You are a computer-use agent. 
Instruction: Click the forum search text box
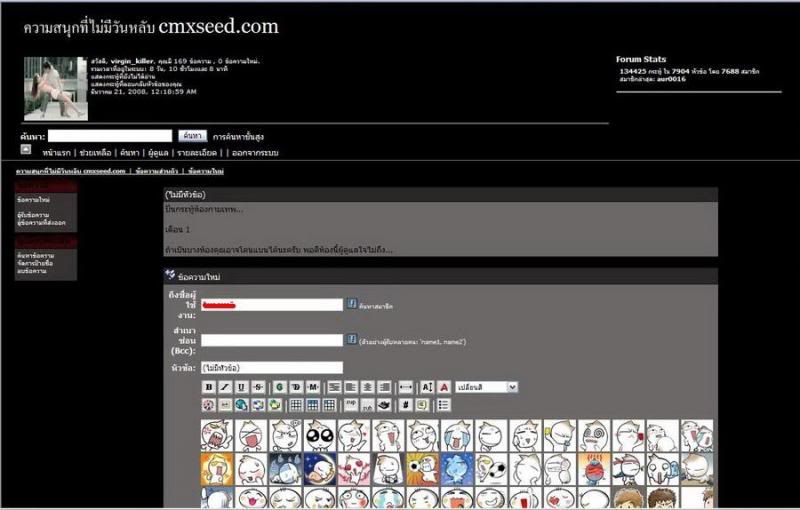110,136
